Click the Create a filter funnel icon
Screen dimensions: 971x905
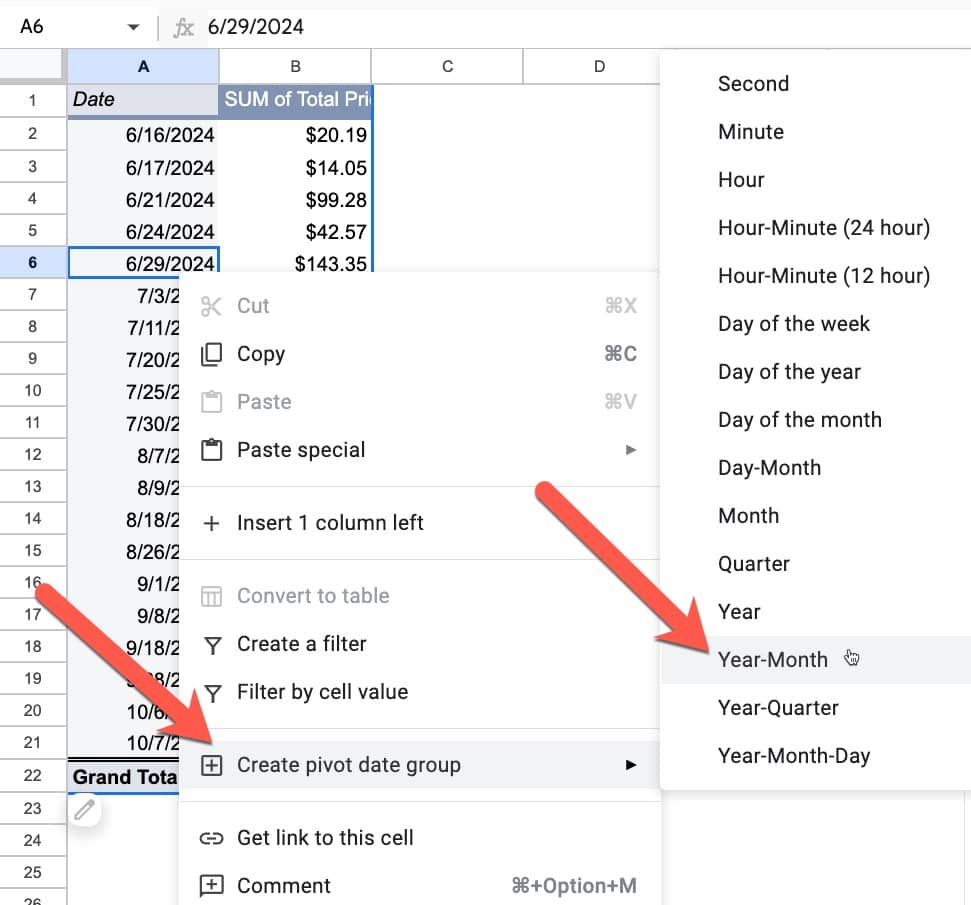[211, 644]
